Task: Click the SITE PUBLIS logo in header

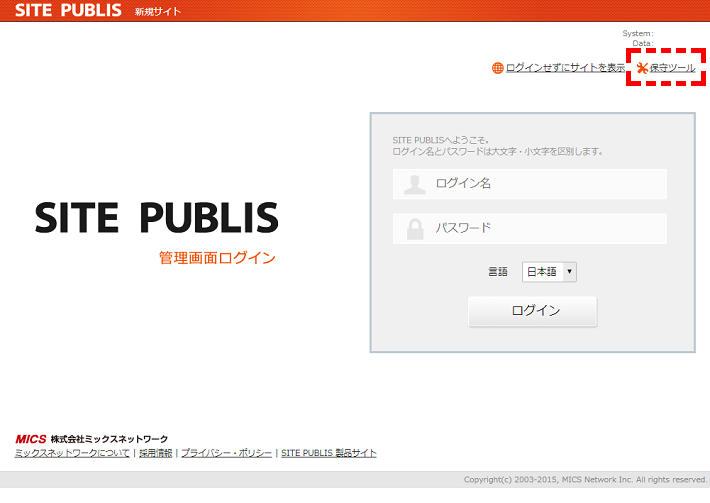Action: coord(68,10)
